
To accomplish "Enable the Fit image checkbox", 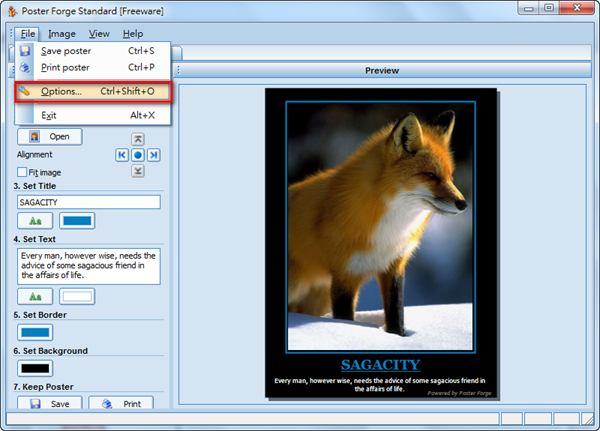I will click(x=23, y=172).
